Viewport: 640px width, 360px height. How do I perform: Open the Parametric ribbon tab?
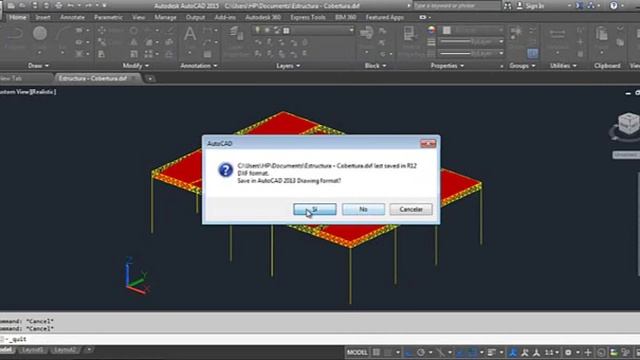[108, 18]
